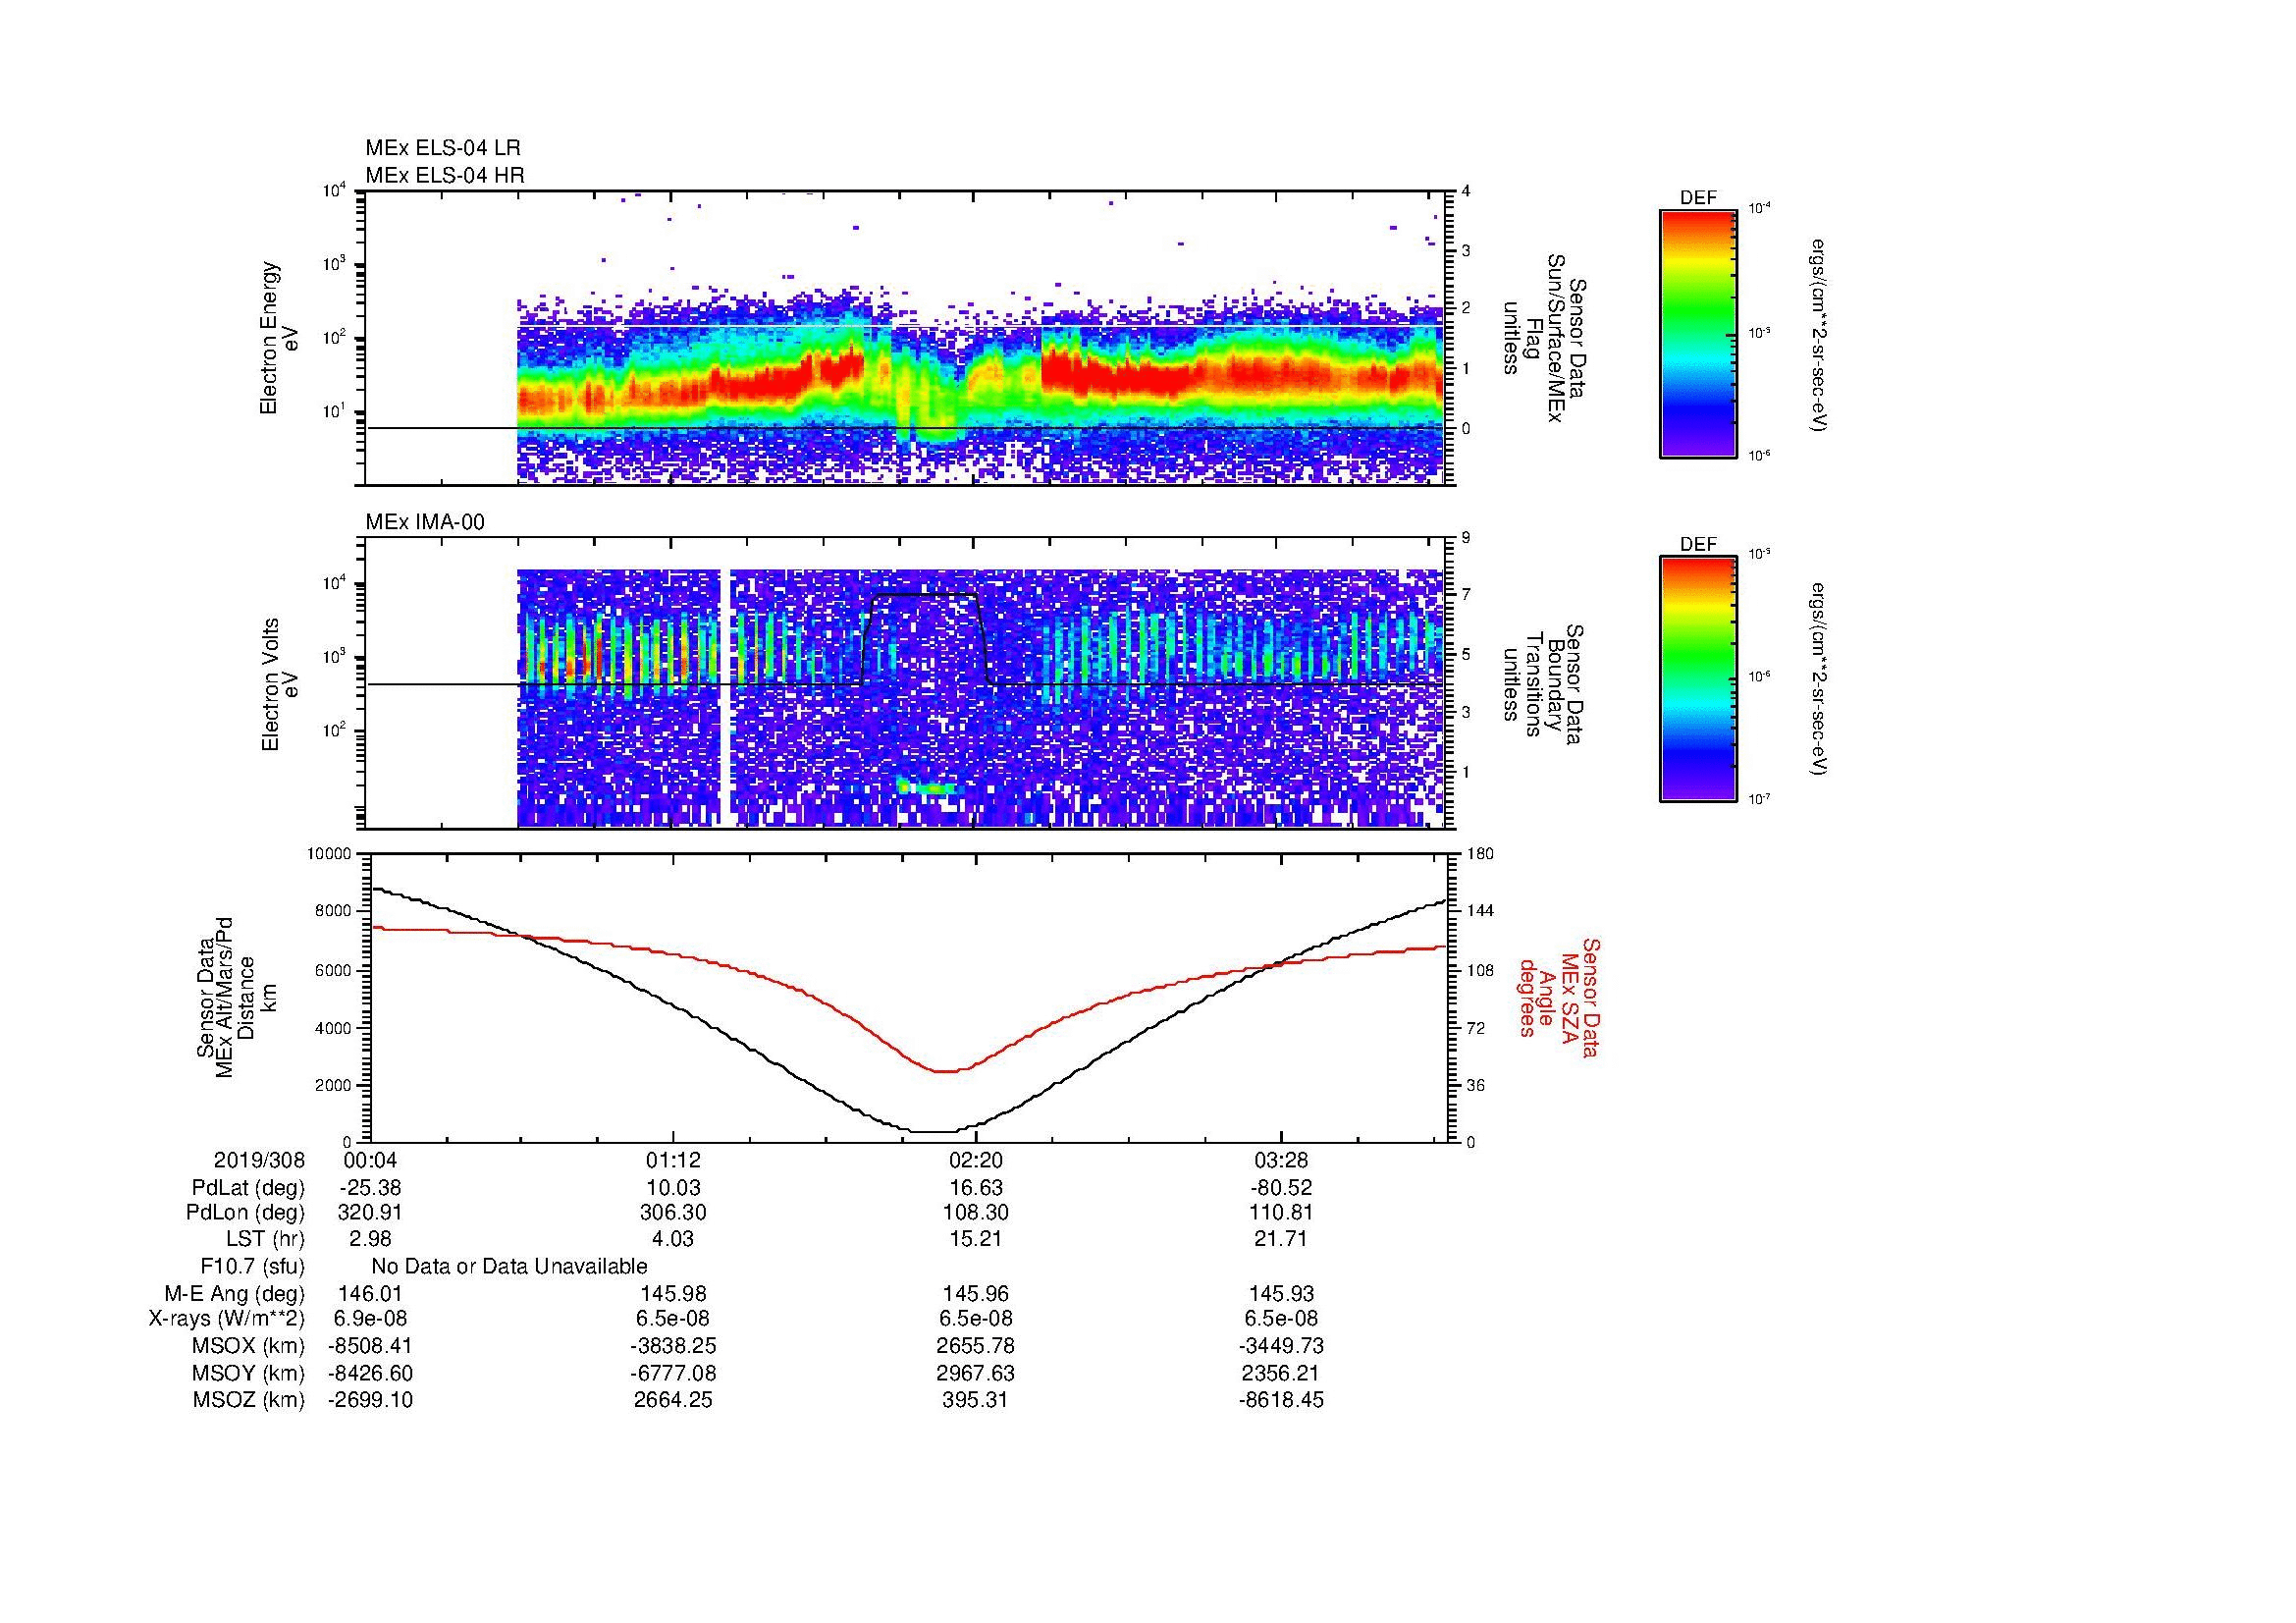Click the 'M-E Ang (deg)' row label

235,1294
